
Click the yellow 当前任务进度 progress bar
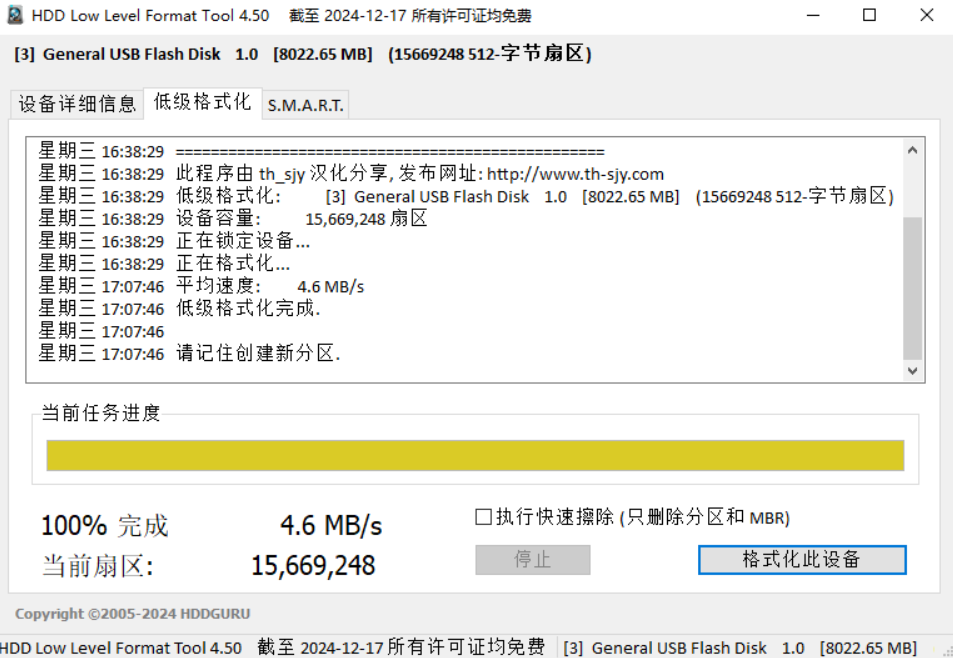pyautogui.click(x=475, y=455)
